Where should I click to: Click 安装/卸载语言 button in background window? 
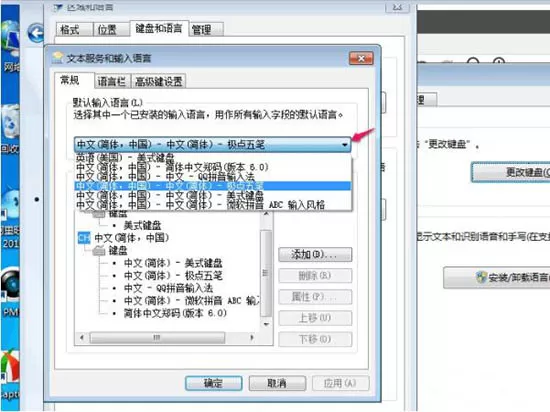(497, 278)
